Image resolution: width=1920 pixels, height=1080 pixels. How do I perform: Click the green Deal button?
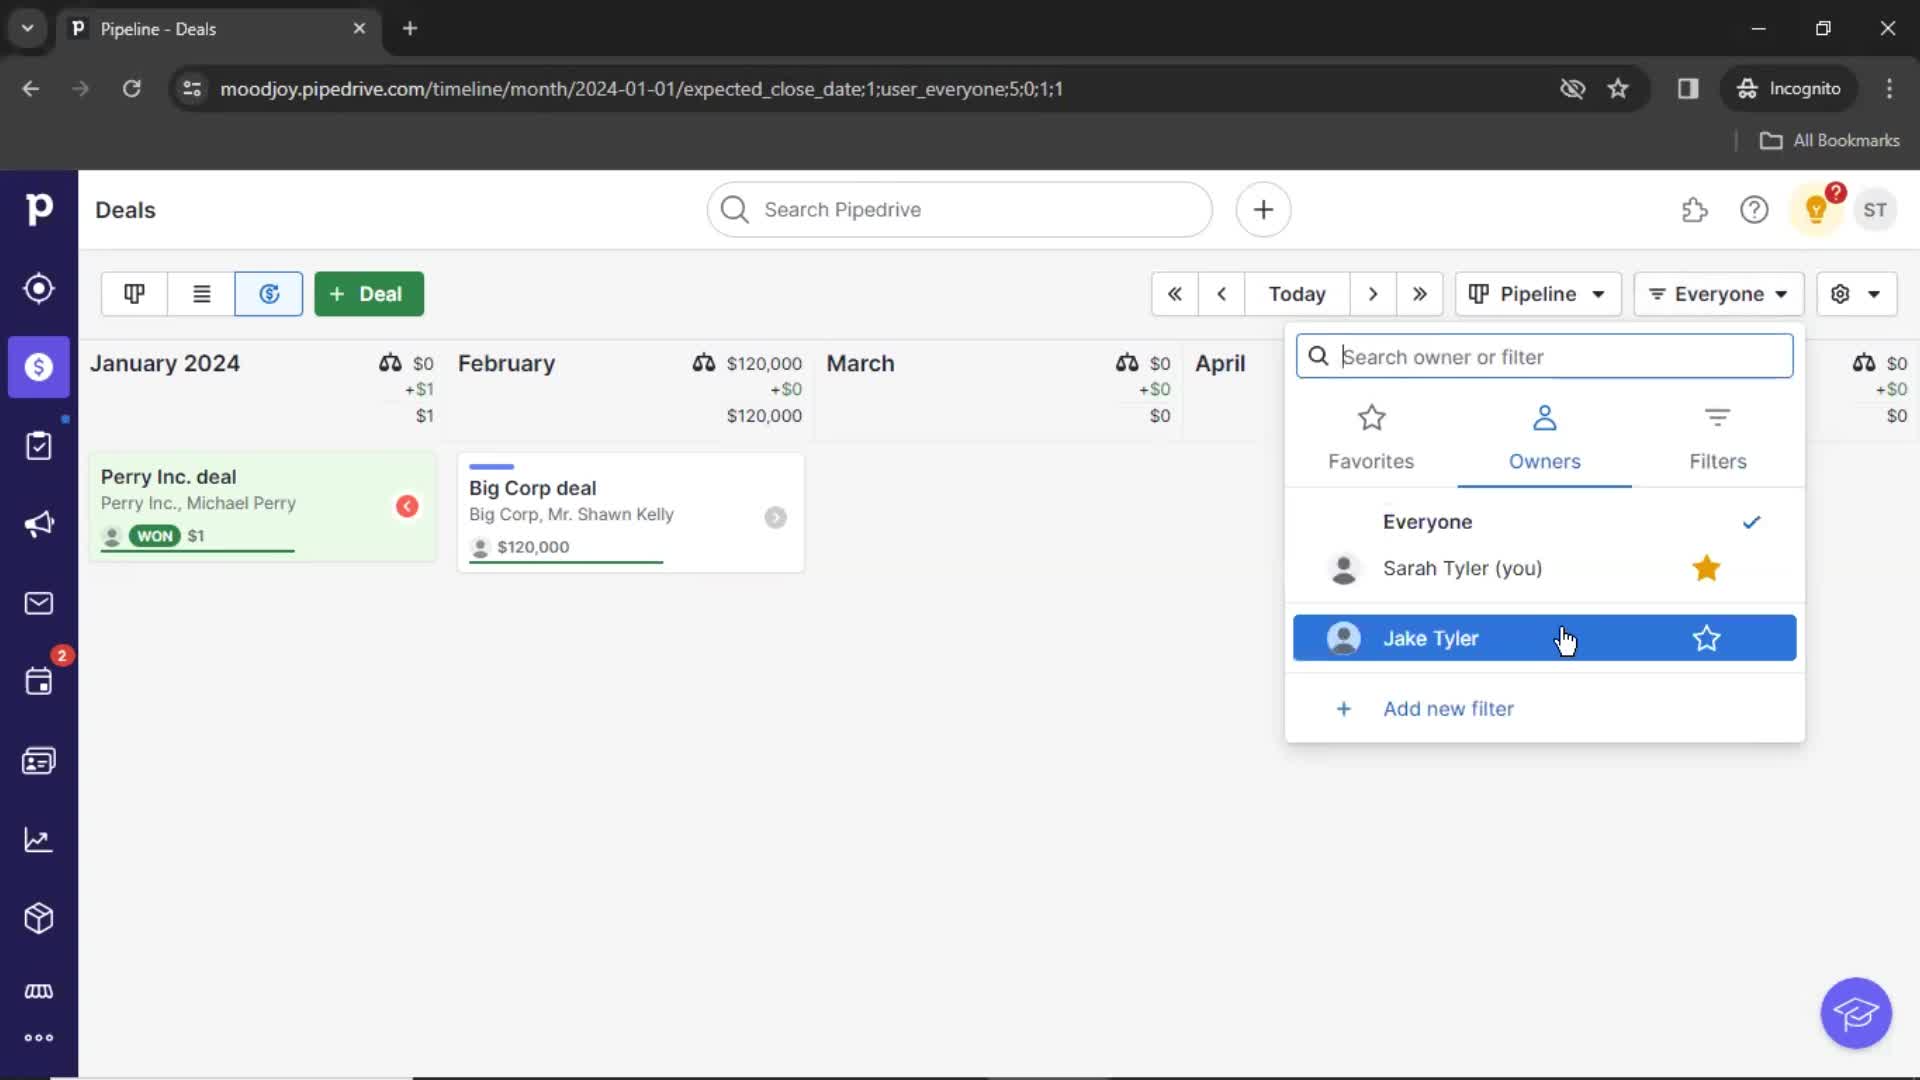[x=369, y=294]
